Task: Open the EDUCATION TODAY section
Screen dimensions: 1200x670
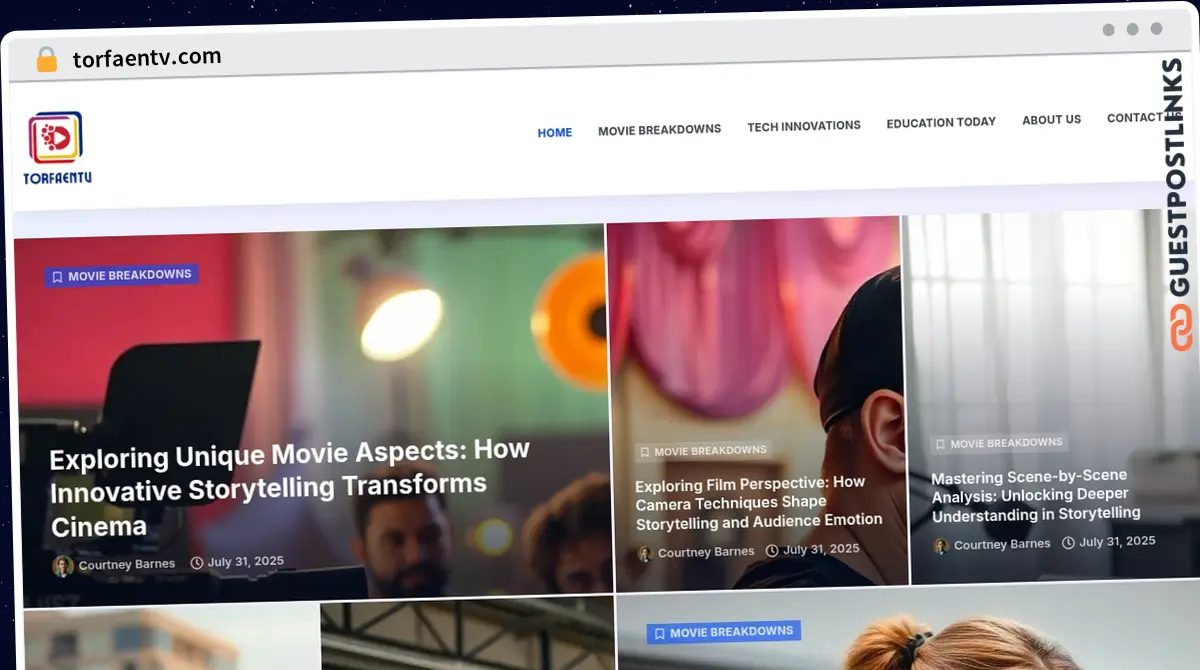Action: coord(940,122)
